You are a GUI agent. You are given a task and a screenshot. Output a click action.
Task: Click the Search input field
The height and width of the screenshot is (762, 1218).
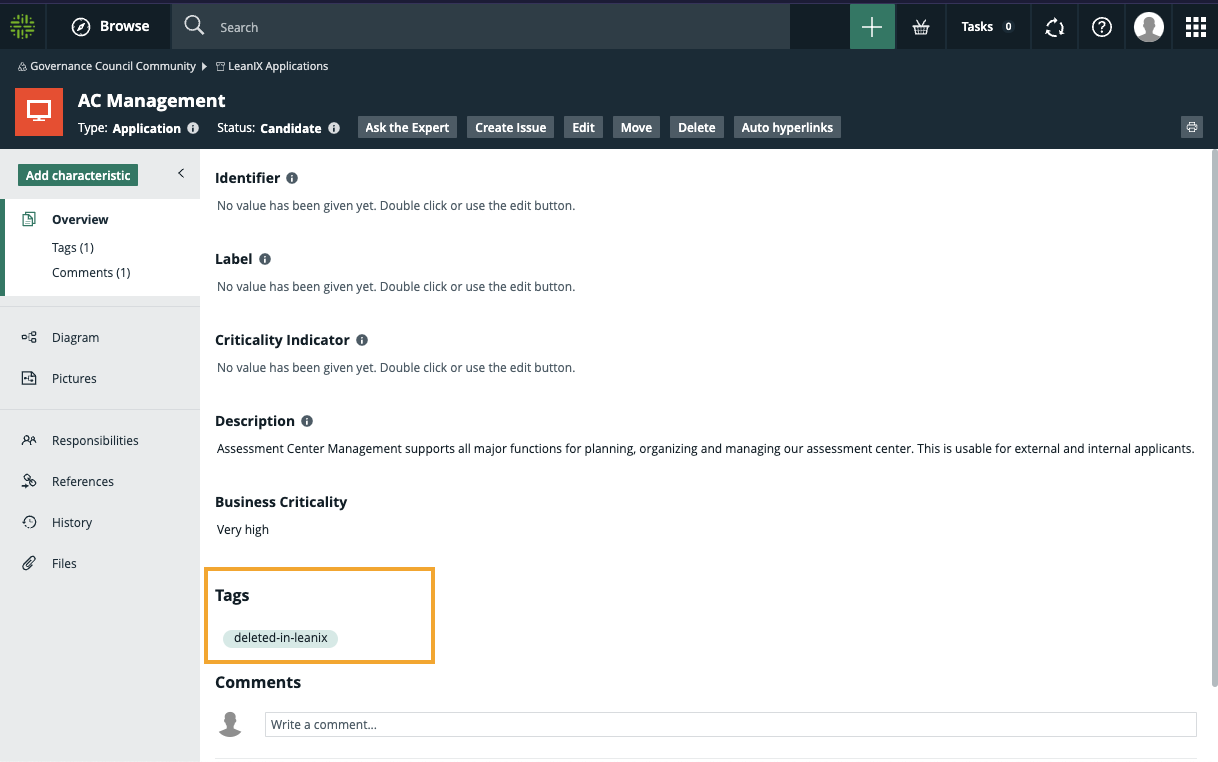pos(481,27)
